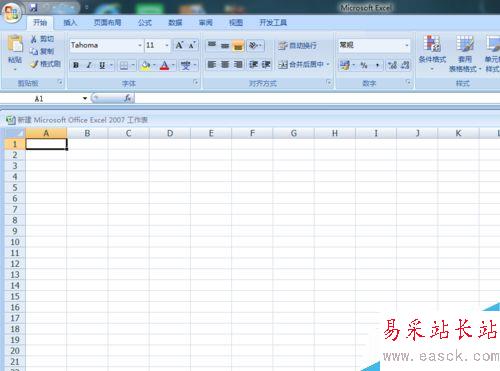
Task: Open the number format (常规) dropdown
Action: [x=407, y=45]
